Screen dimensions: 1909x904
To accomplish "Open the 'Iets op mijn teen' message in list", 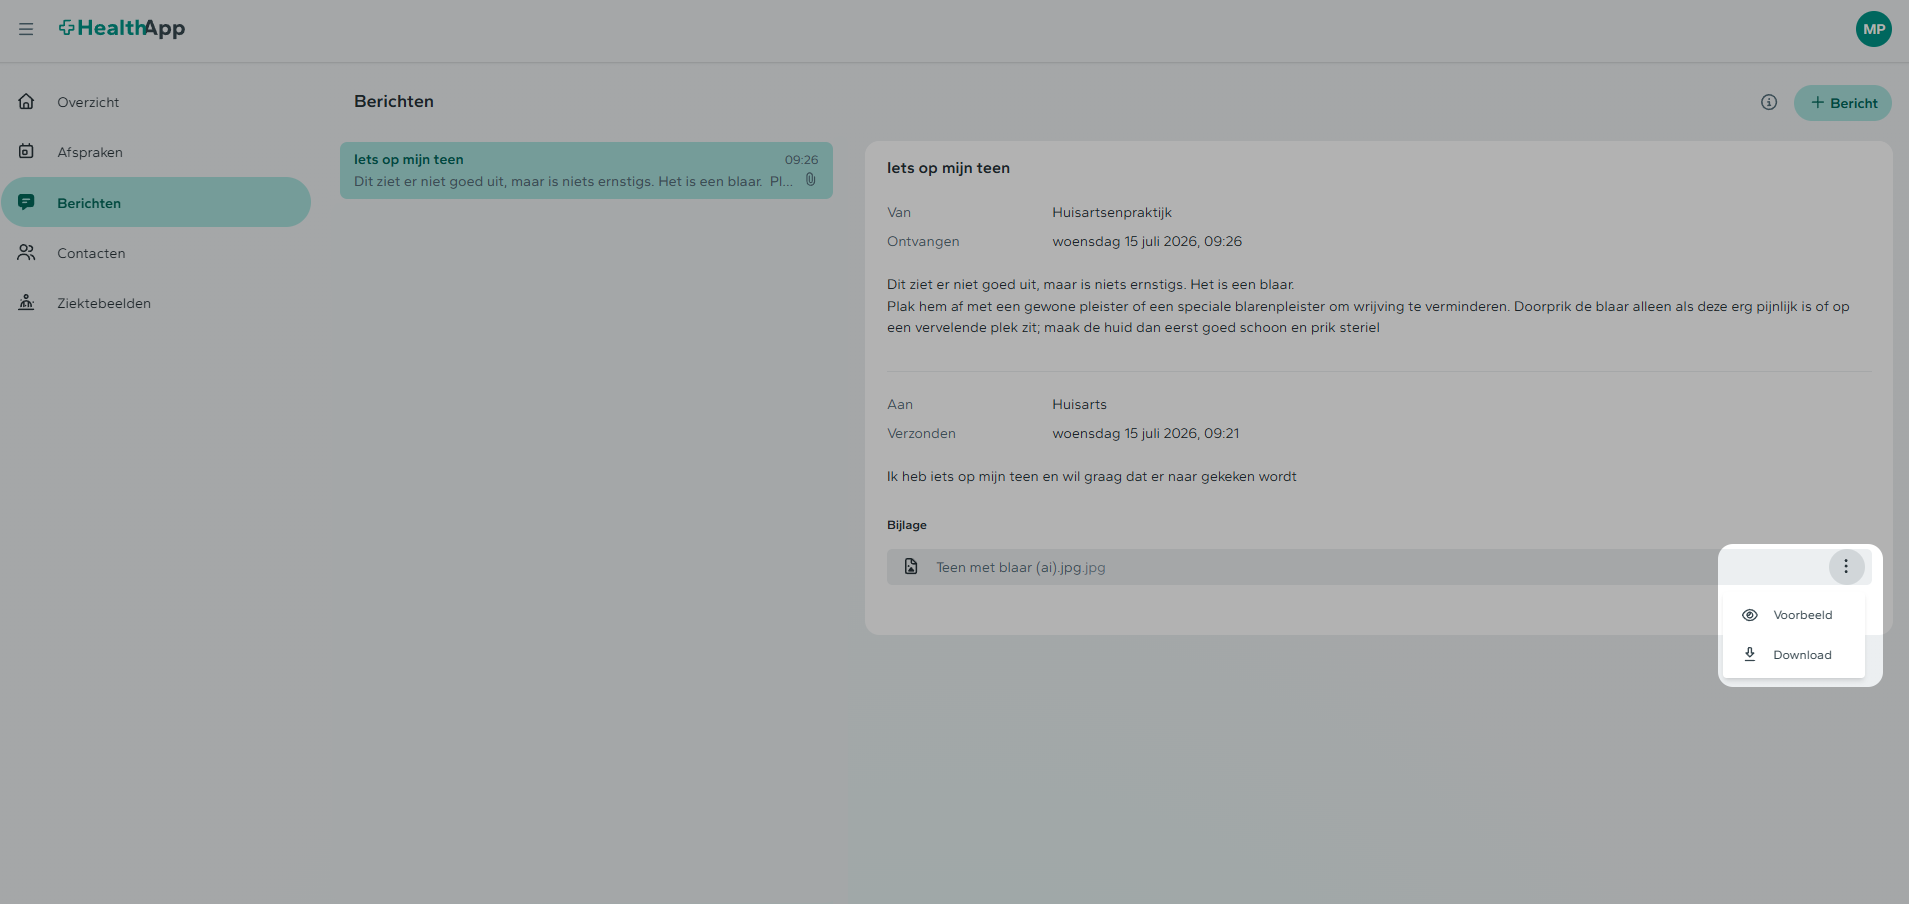I will click(586, 170).
